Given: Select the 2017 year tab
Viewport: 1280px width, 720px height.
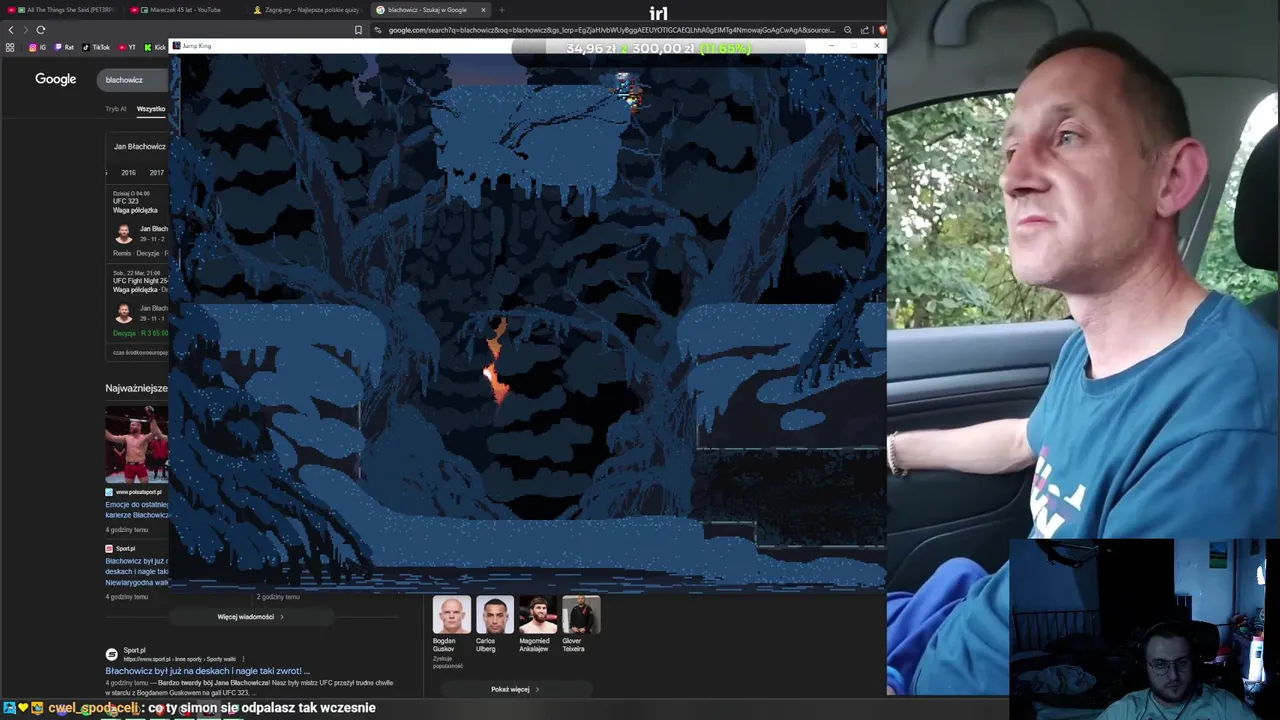Looking at the screenshot, I should 157,173.
